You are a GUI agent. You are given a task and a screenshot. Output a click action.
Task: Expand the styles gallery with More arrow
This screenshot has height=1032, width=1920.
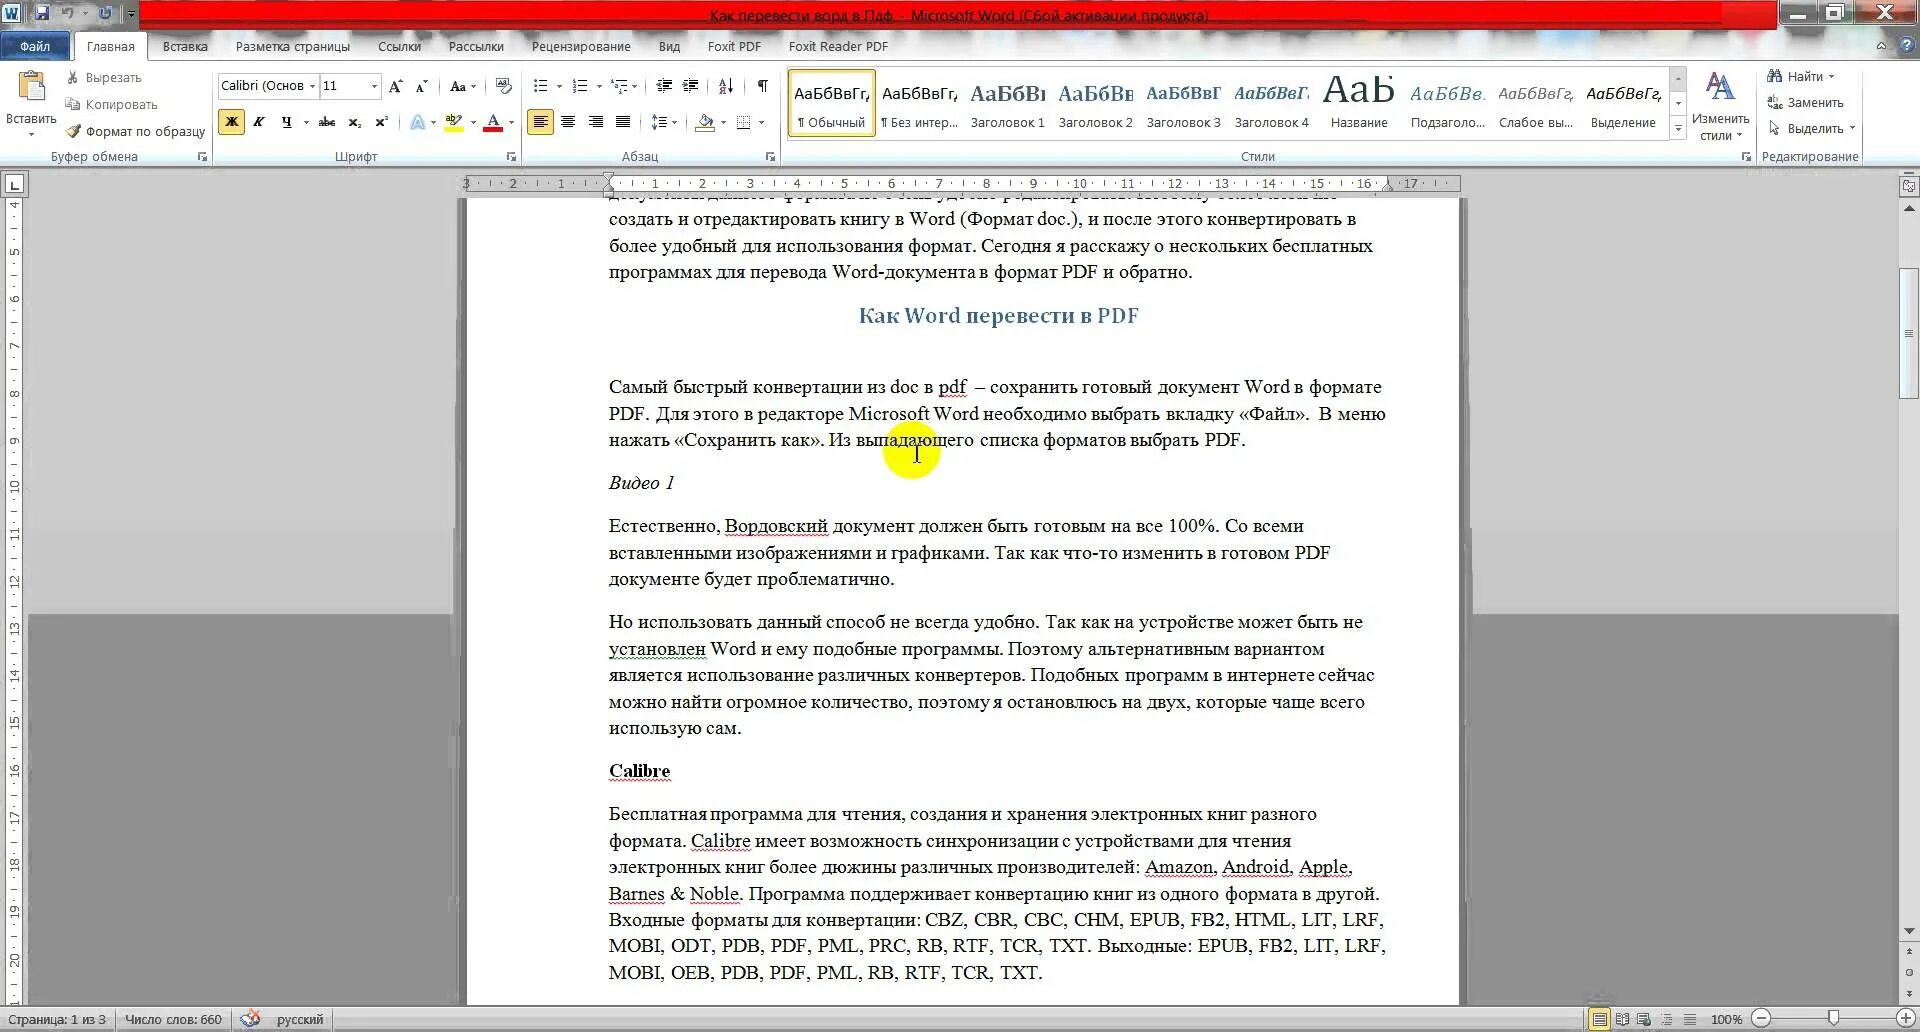click(1678, 130)
